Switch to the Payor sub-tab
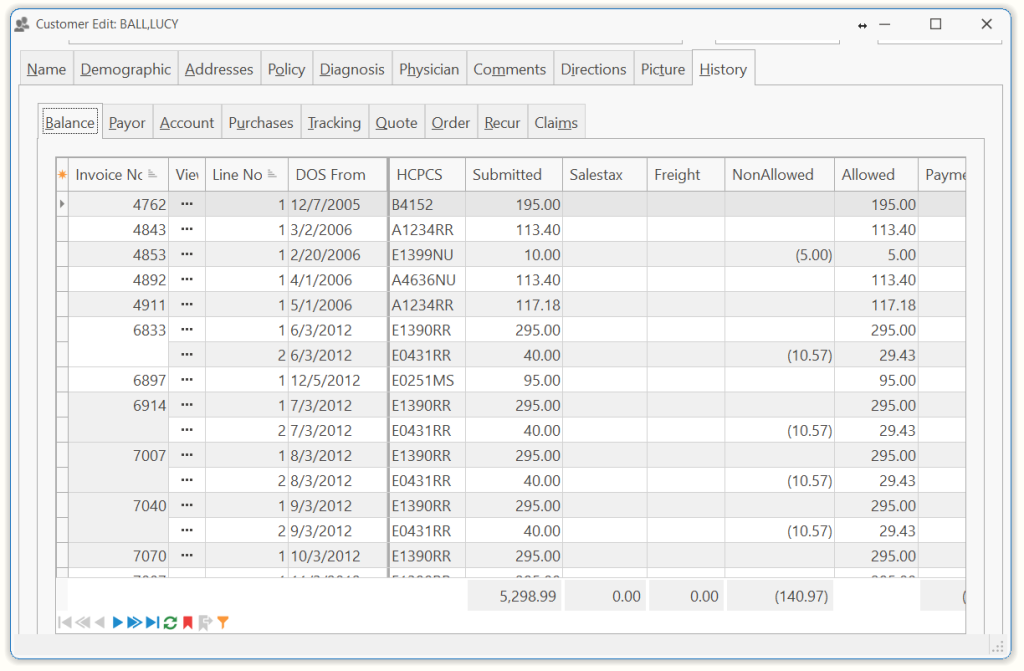 click(127, 123)
